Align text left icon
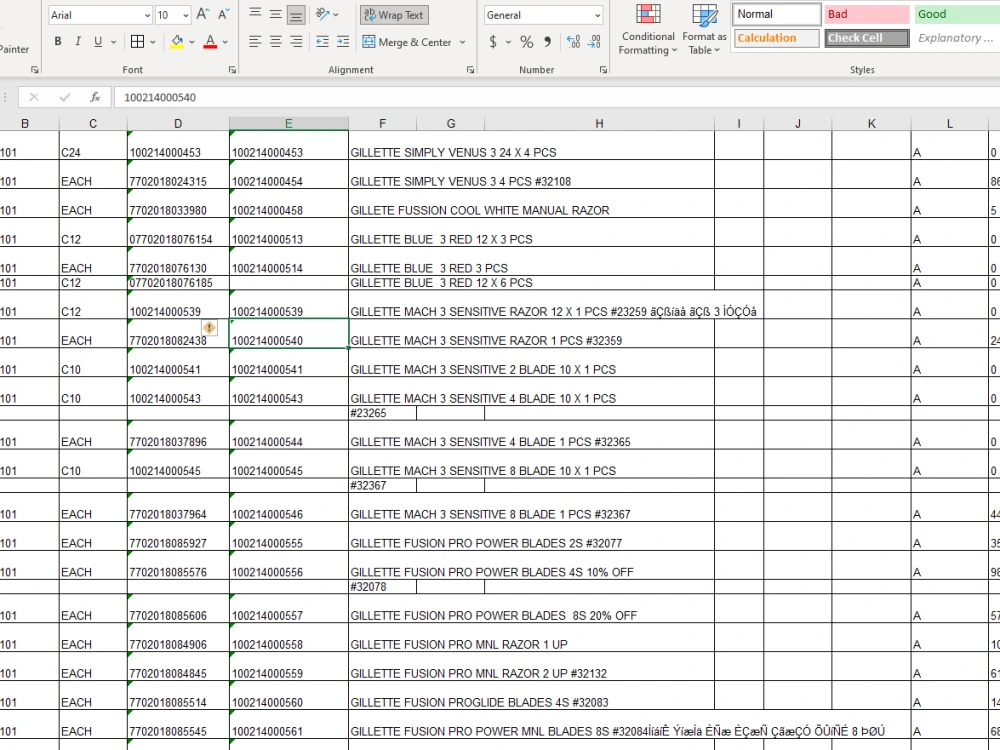 coord(254,42)
